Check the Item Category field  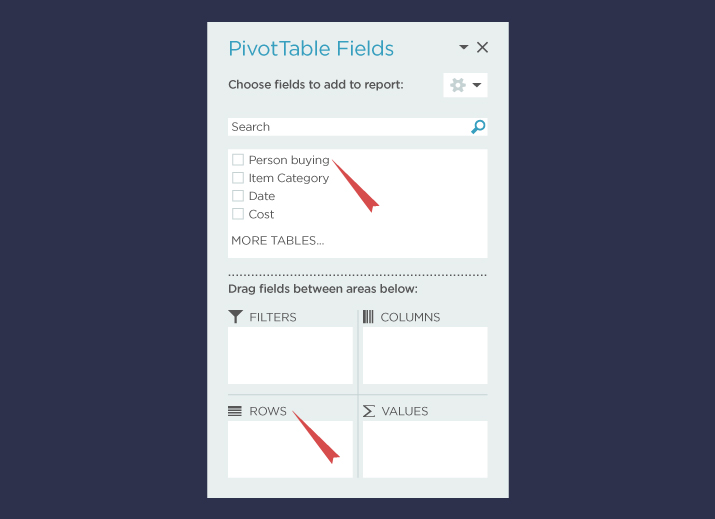pos(238,178)
